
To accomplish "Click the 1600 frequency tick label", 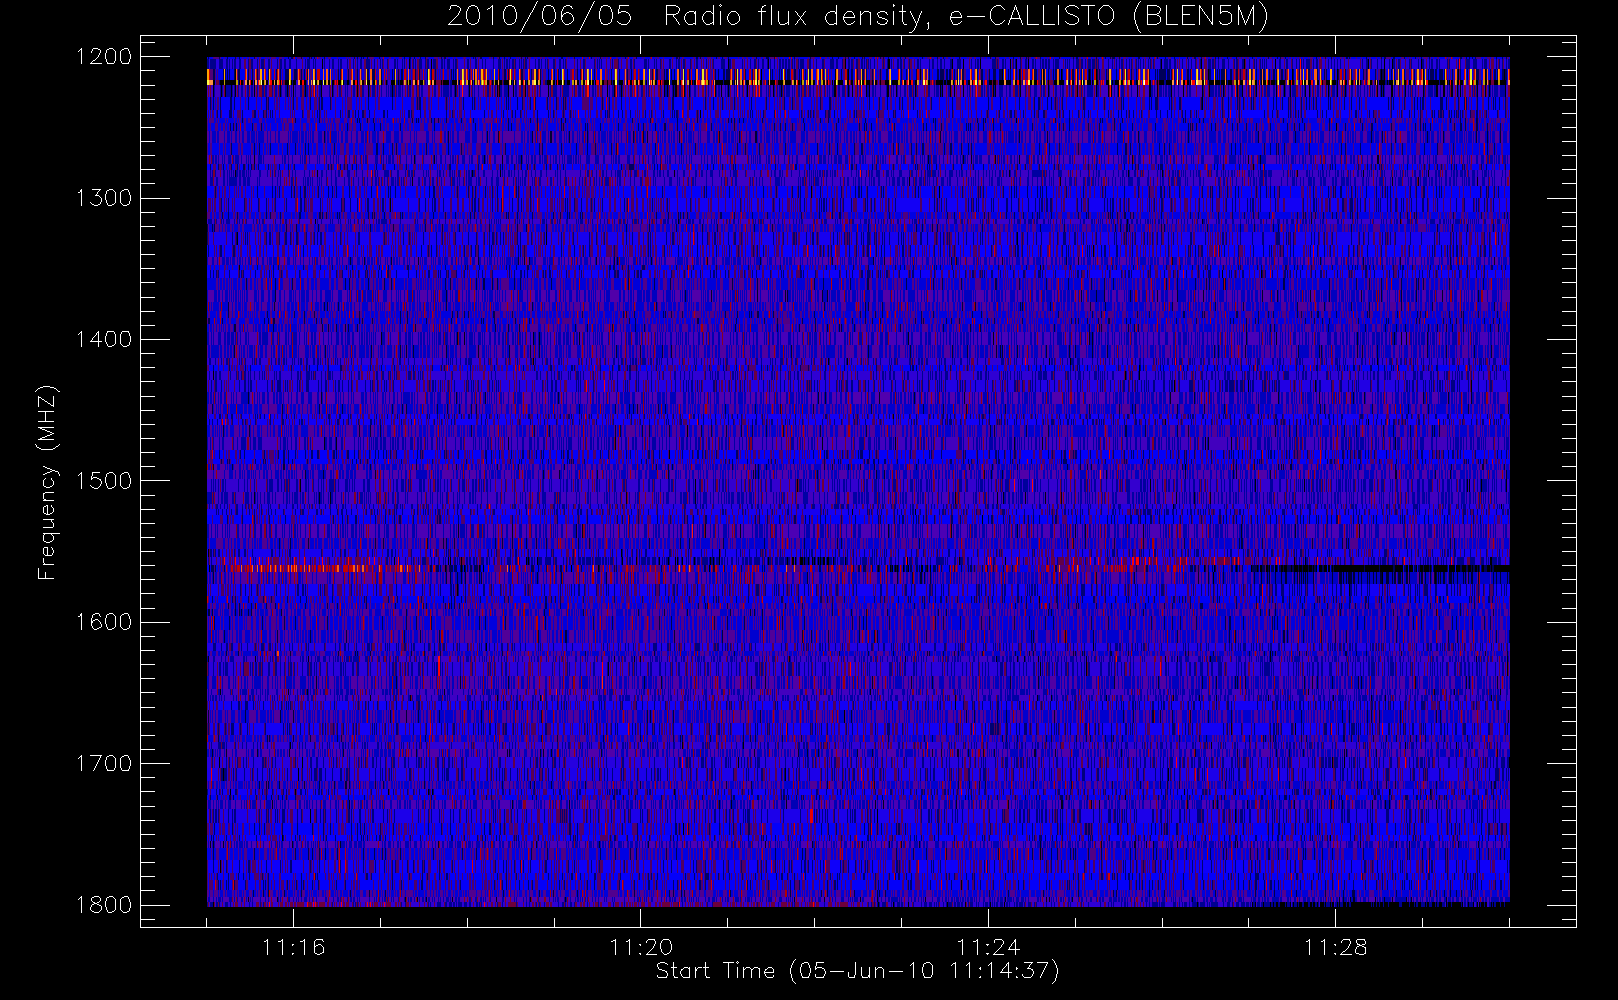I will pos(104,621).
